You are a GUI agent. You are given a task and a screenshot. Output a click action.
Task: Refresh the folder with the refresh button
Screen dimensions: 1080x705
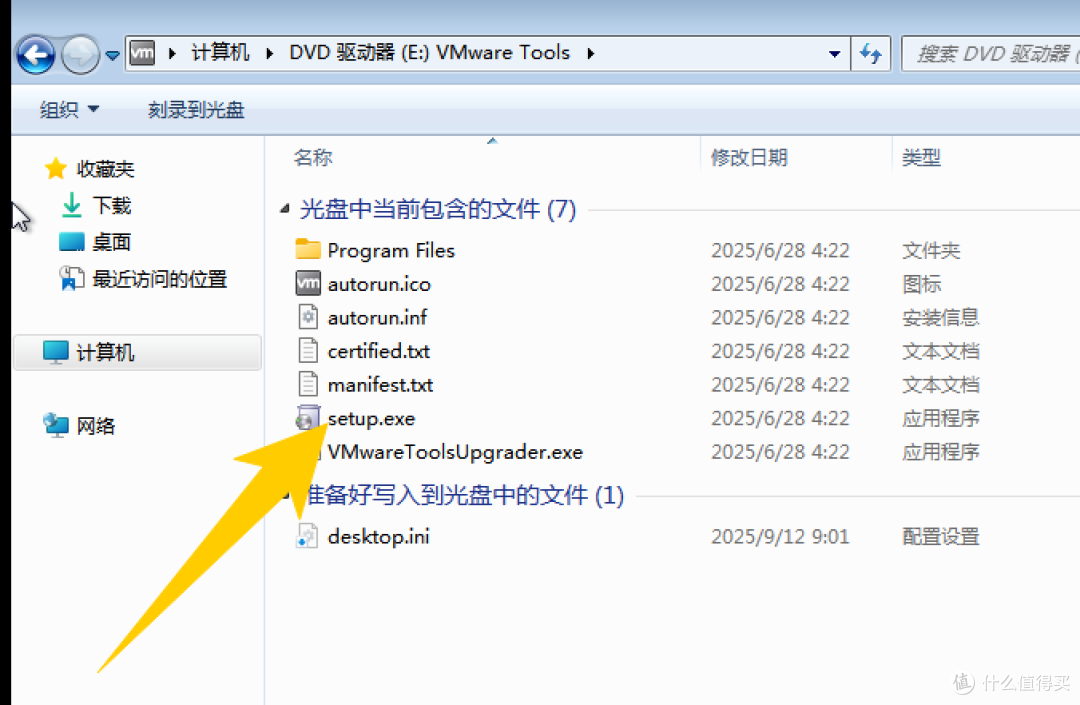click(x=871, y=54)
